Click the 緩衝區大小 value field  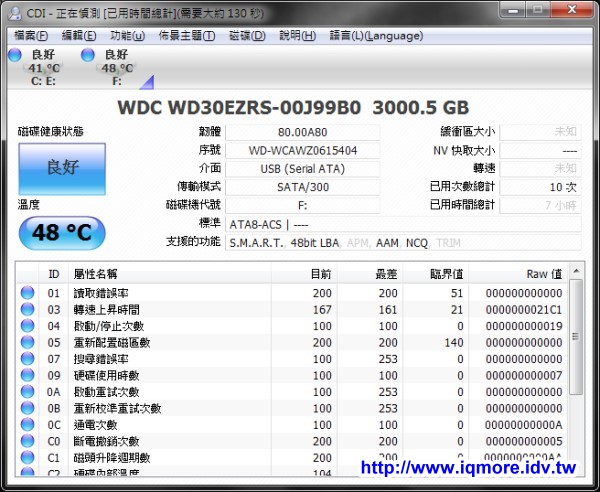click(x=540, y=132)
